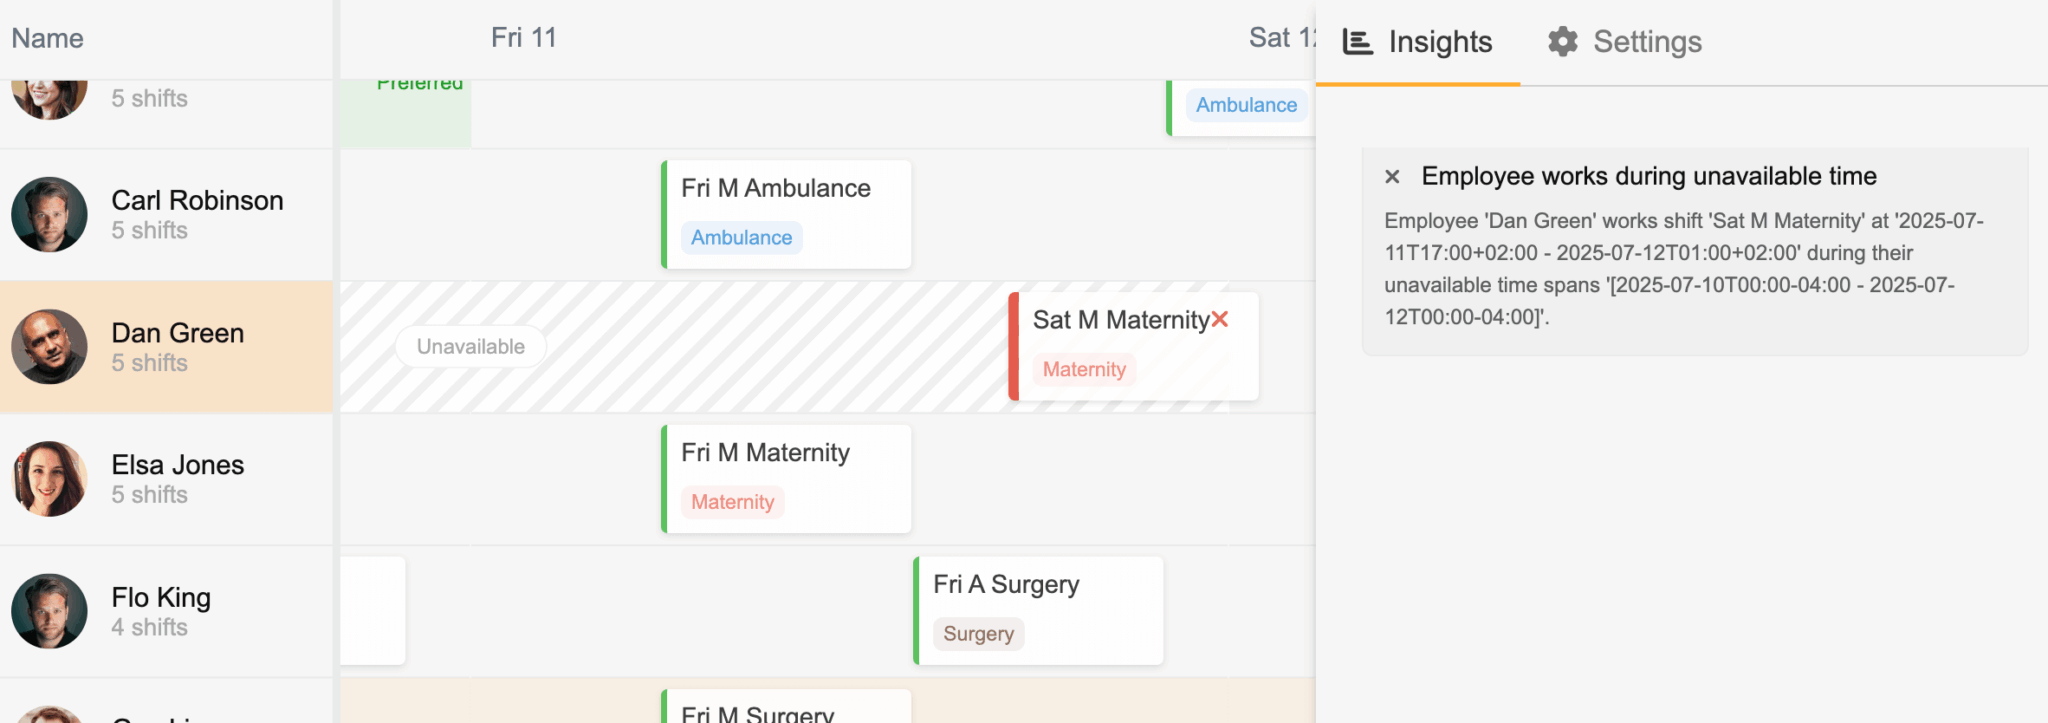This screenshot has height=723, width=2048.
Task: Click Flo King's profile avatar
Action: (49, 611)
